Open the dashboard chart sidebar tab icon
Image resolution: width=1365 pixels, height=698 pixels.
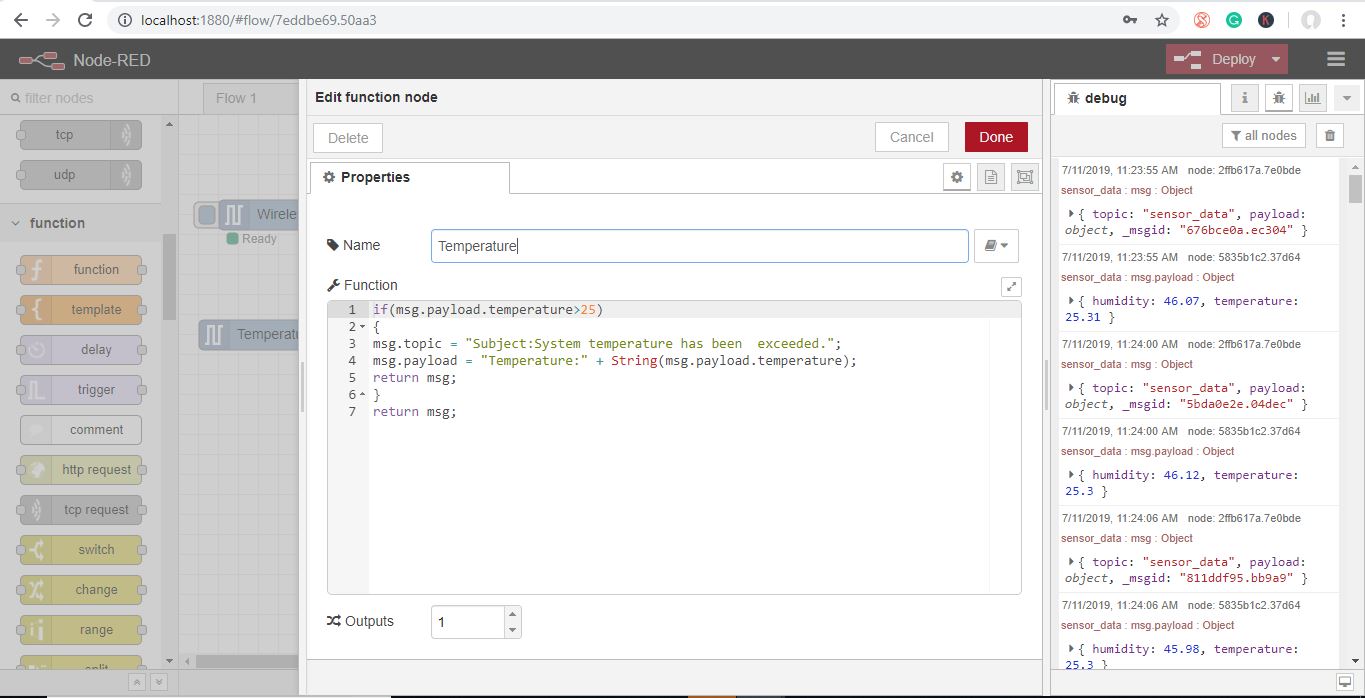click(x=1311, y=98)
